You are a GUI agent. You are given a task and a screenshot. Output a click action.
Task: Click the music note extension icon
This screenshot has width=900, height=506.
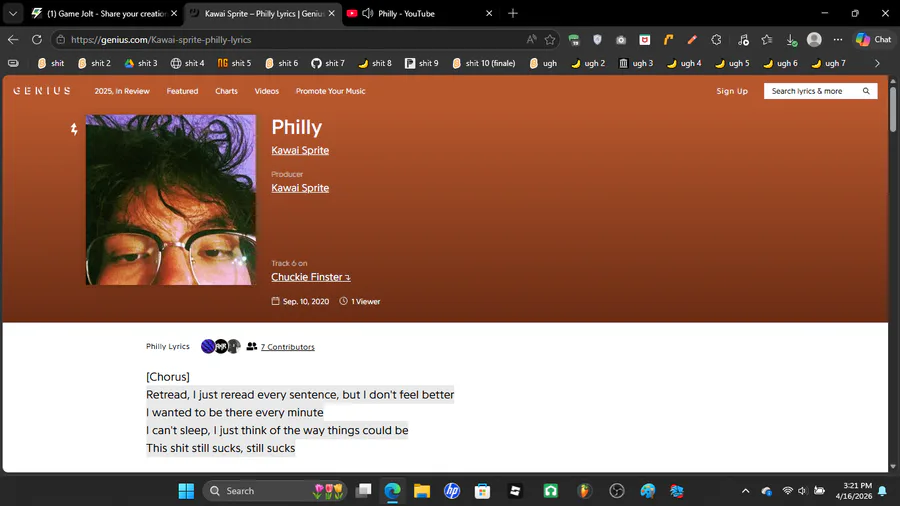click(x=743, y=40)
